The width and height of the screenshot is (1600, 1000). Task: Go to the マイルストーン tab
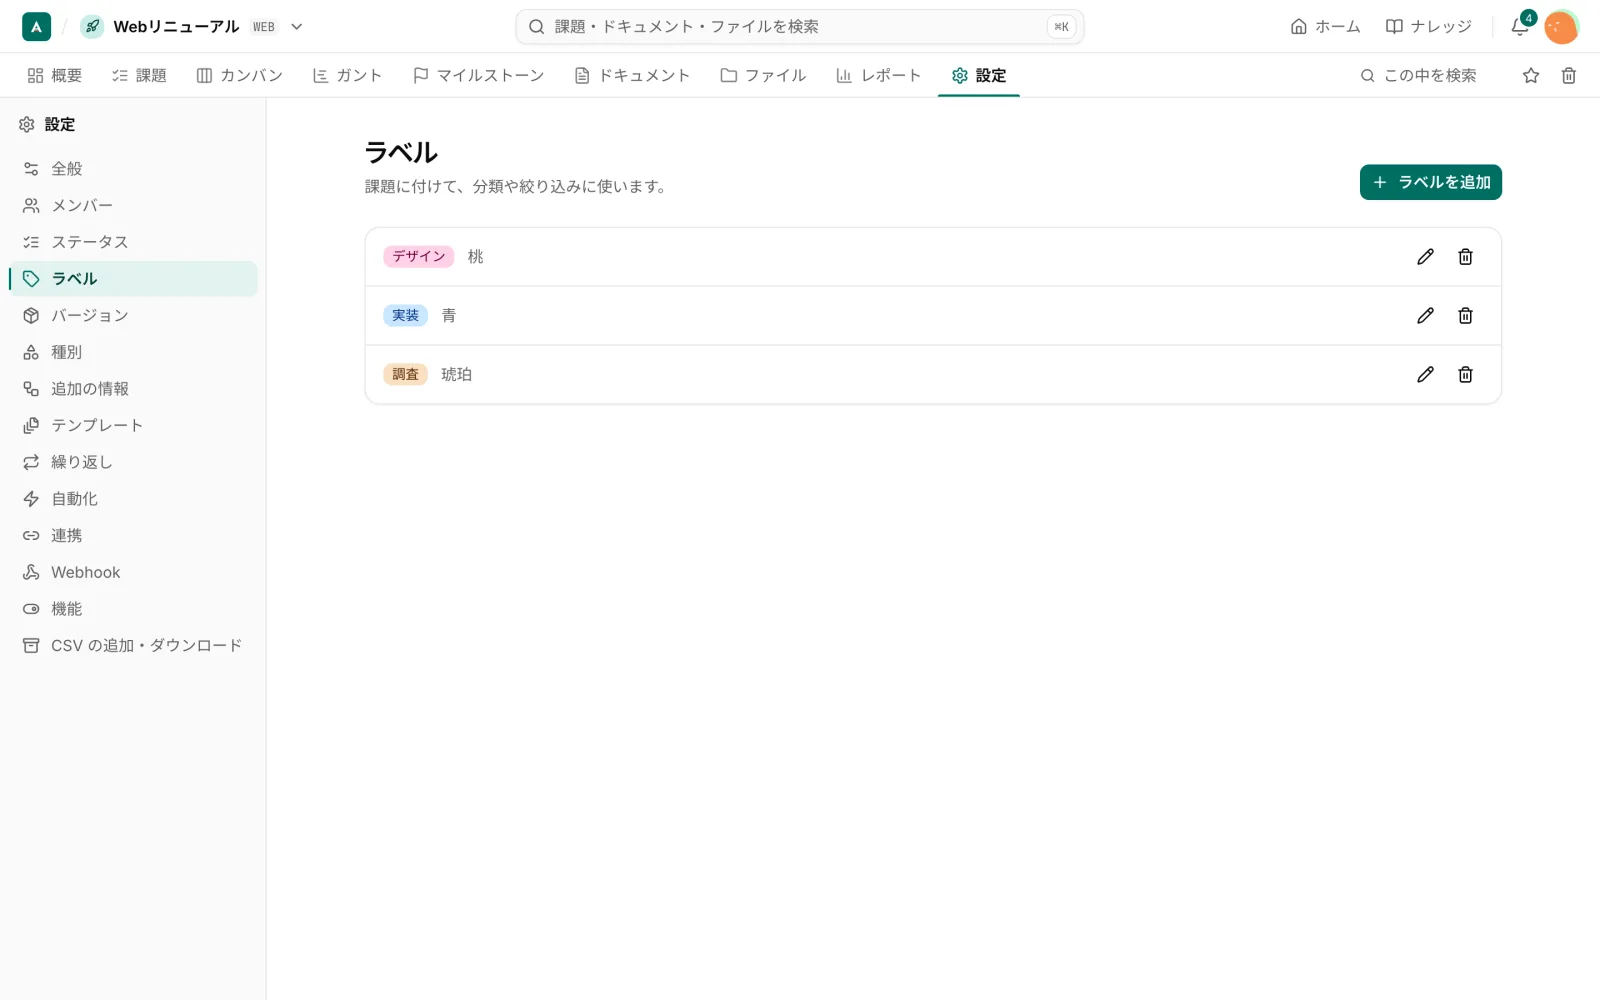coord(479,75)
